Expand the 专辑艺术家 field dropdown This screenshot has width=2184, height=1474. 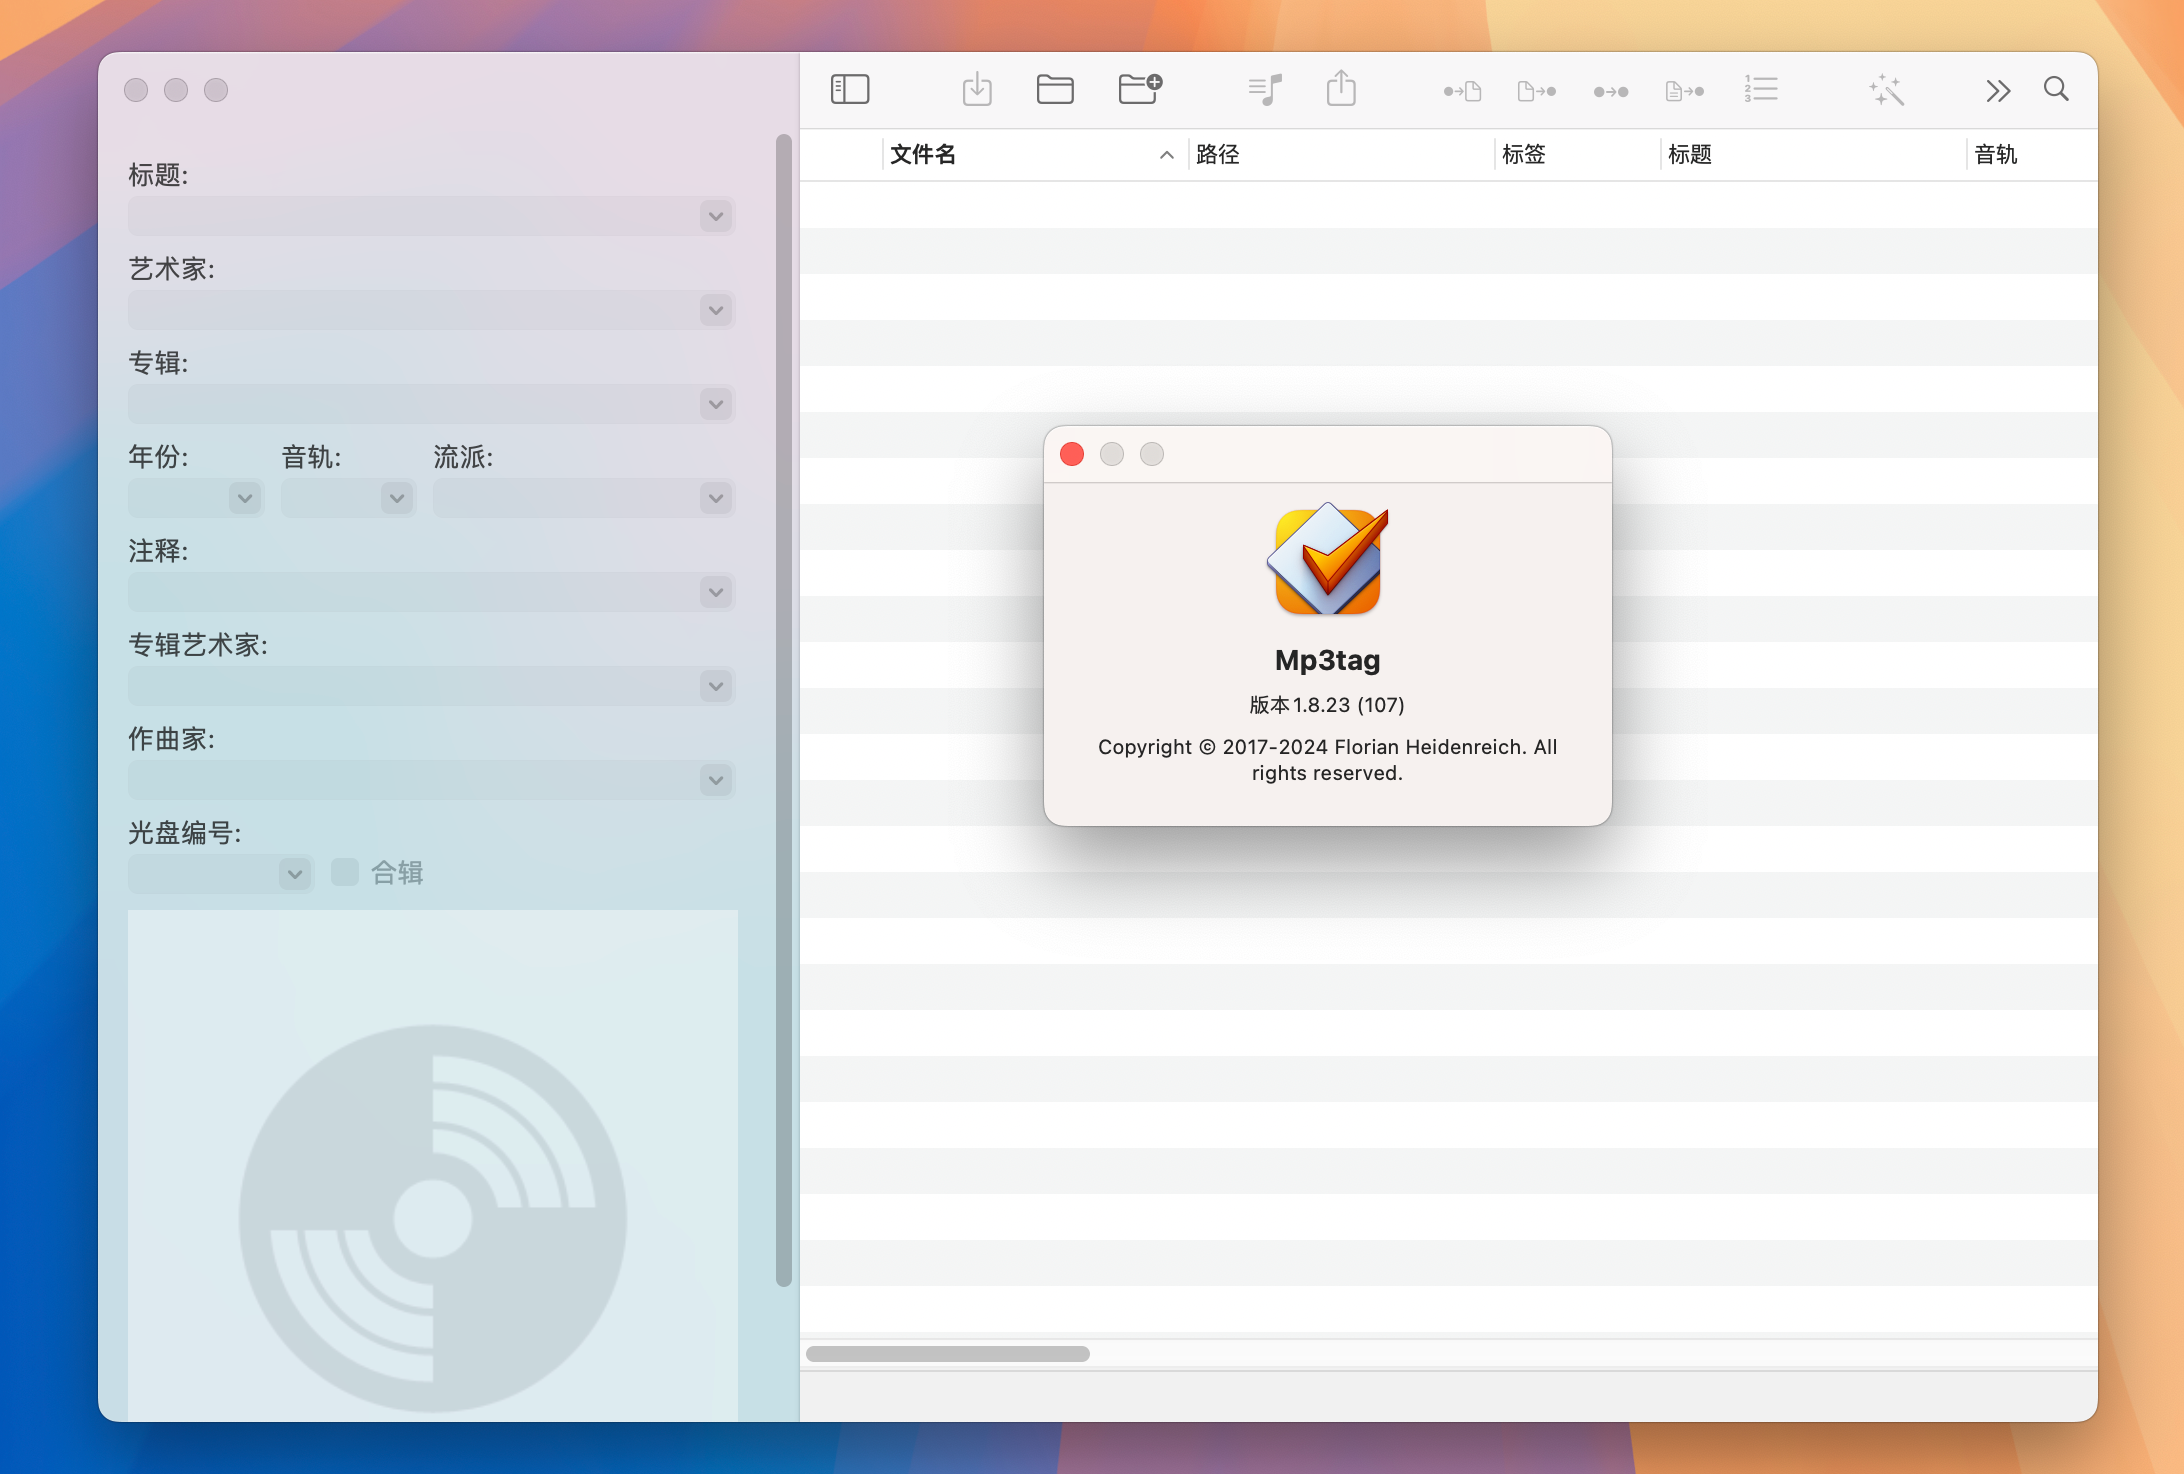tap(716, 686)
